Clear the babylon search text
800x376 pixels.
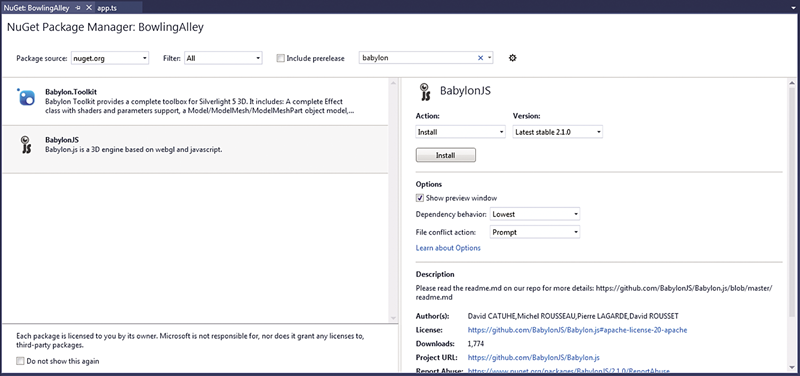coord(480,58)
